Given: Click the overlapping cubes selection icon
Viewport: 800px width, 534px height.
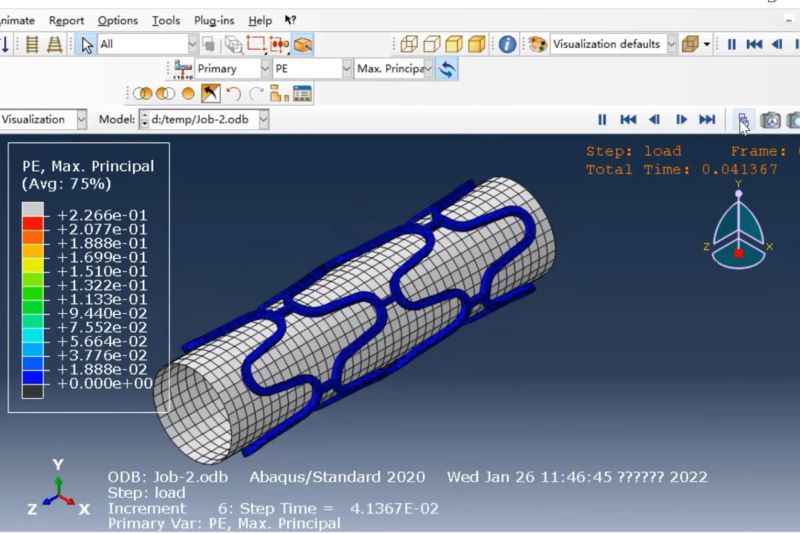Looking at the screenshot, I should point(234,45).
